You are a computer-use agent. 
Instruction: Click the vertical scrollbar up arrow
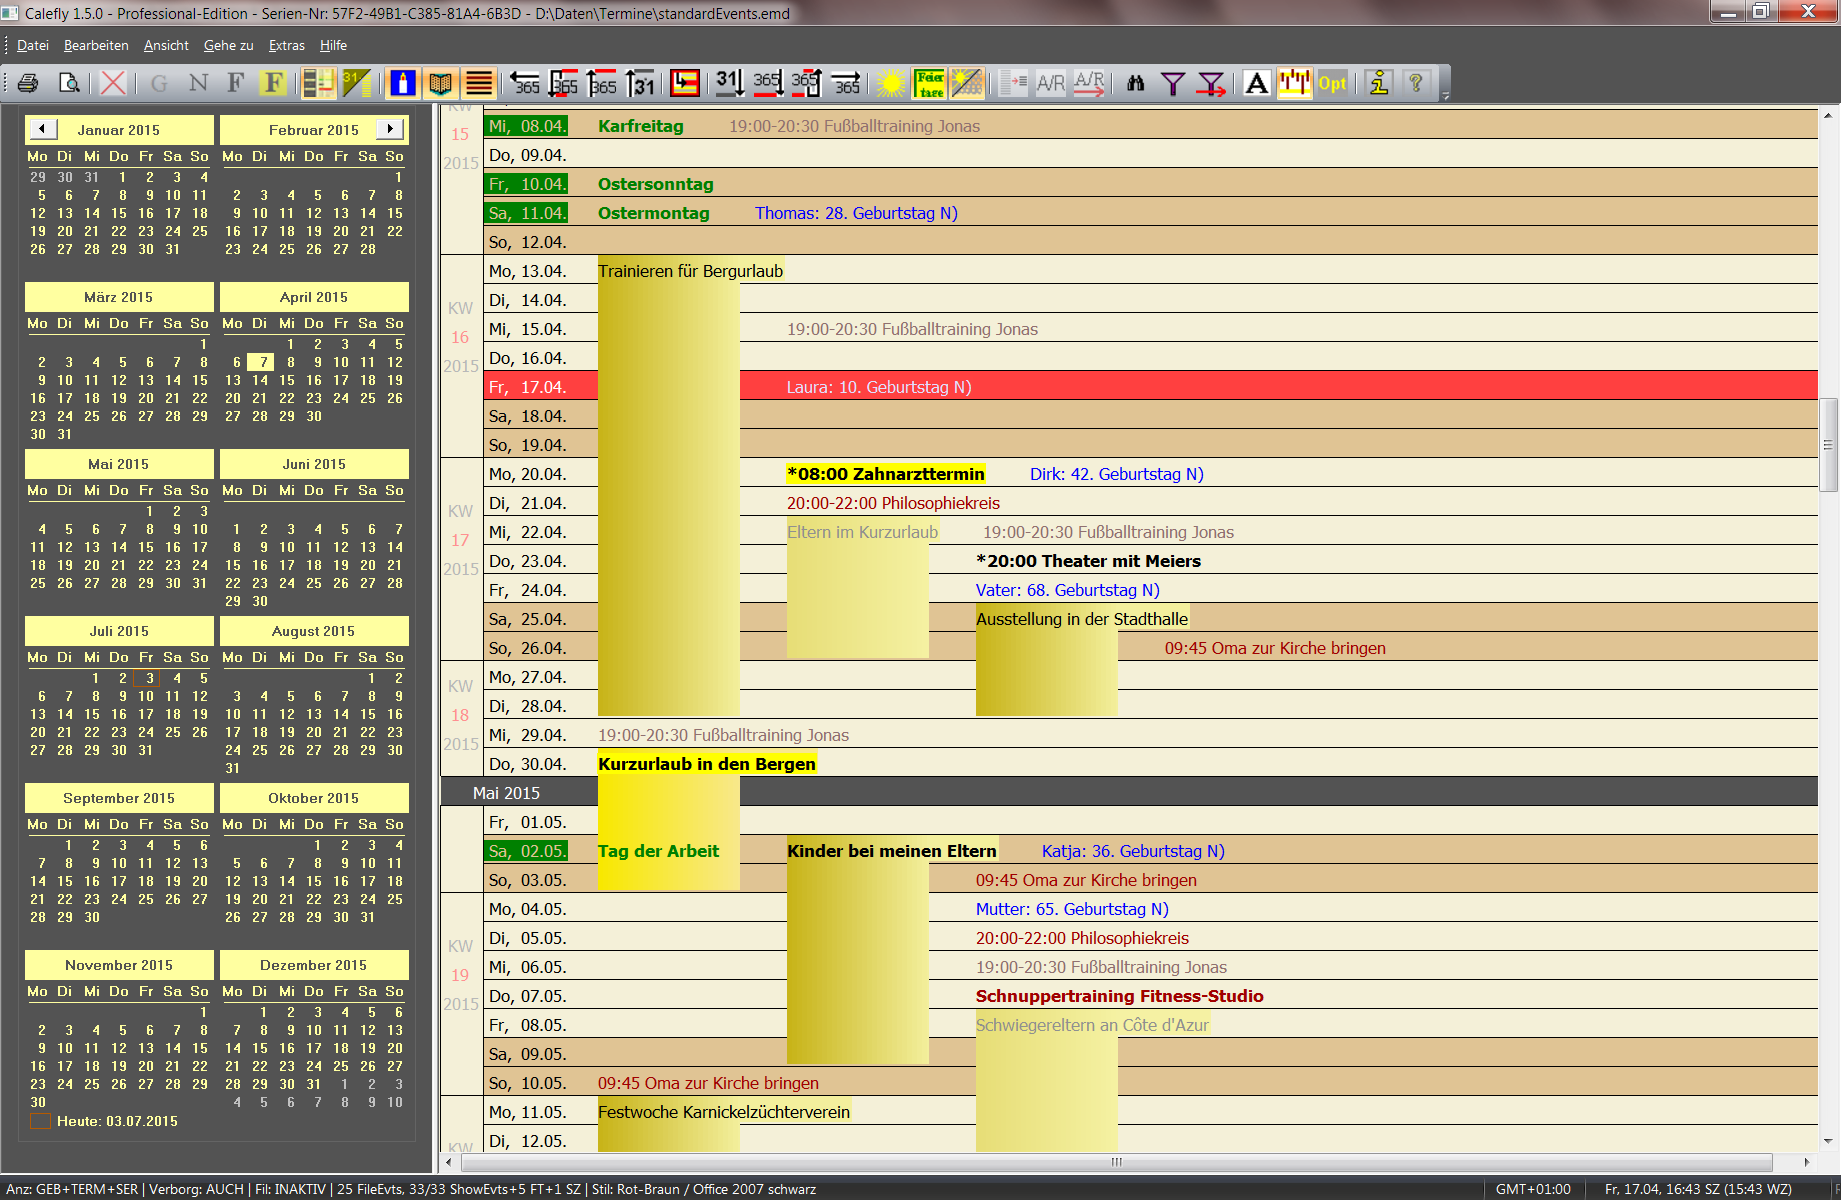(1829, 115)
